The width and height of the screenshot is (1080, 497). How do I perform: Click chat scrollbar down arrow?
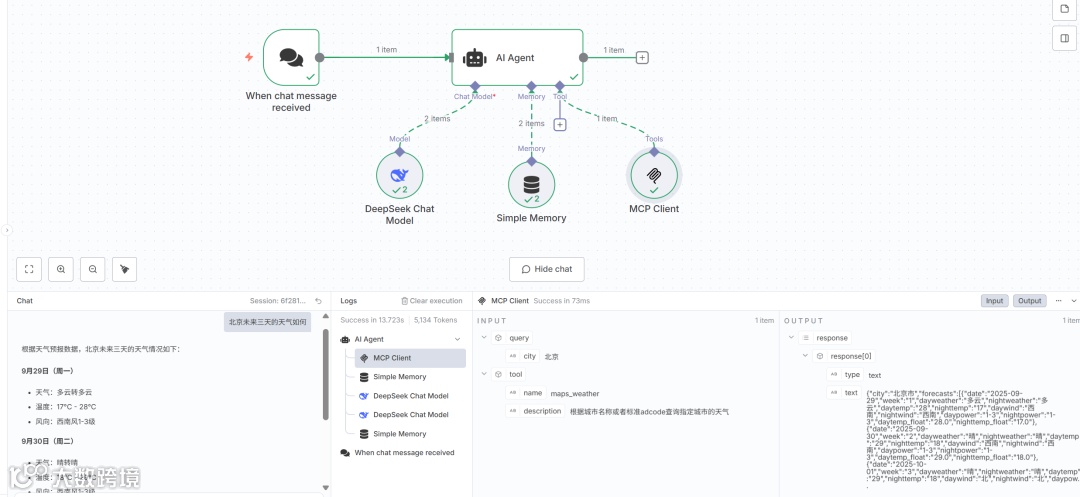326,489
